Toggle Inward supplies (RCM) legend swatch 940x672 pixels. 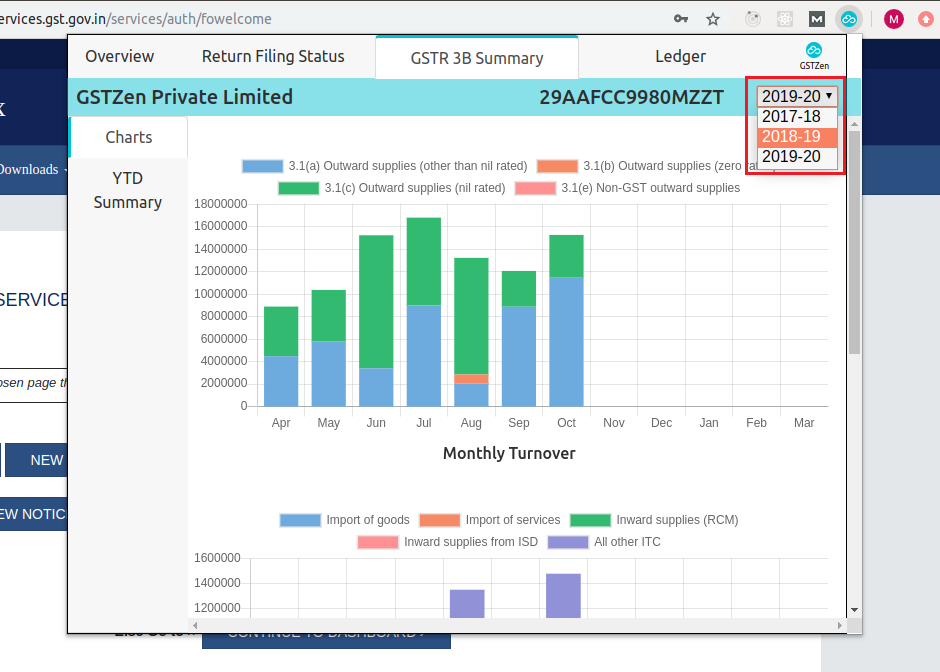[x=590, y=520]
